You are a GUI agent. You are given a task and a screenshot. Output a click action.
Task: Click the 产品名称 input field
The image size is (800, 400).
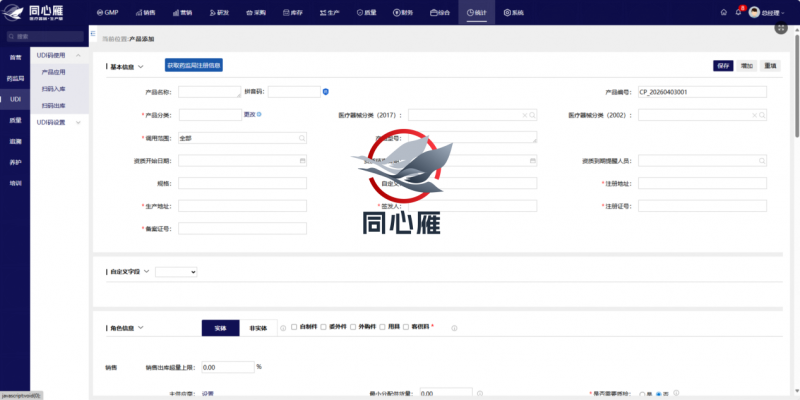coord(209,91)
